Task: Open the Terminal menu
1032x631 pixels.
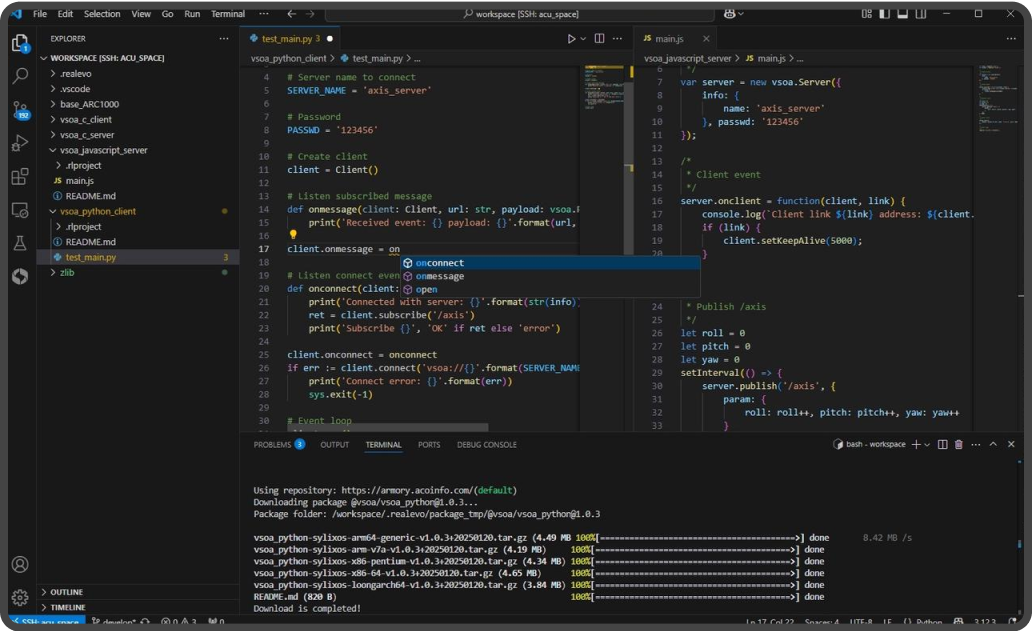Action: (x=228, y=14)
